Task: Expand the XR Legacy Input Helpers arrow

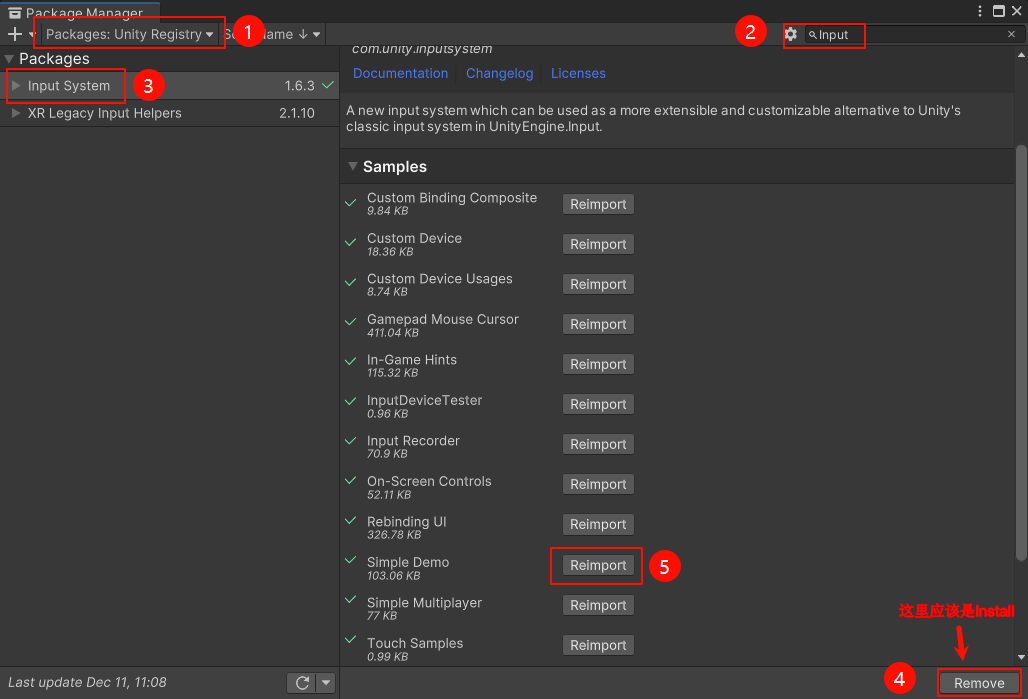Action: 16,113
